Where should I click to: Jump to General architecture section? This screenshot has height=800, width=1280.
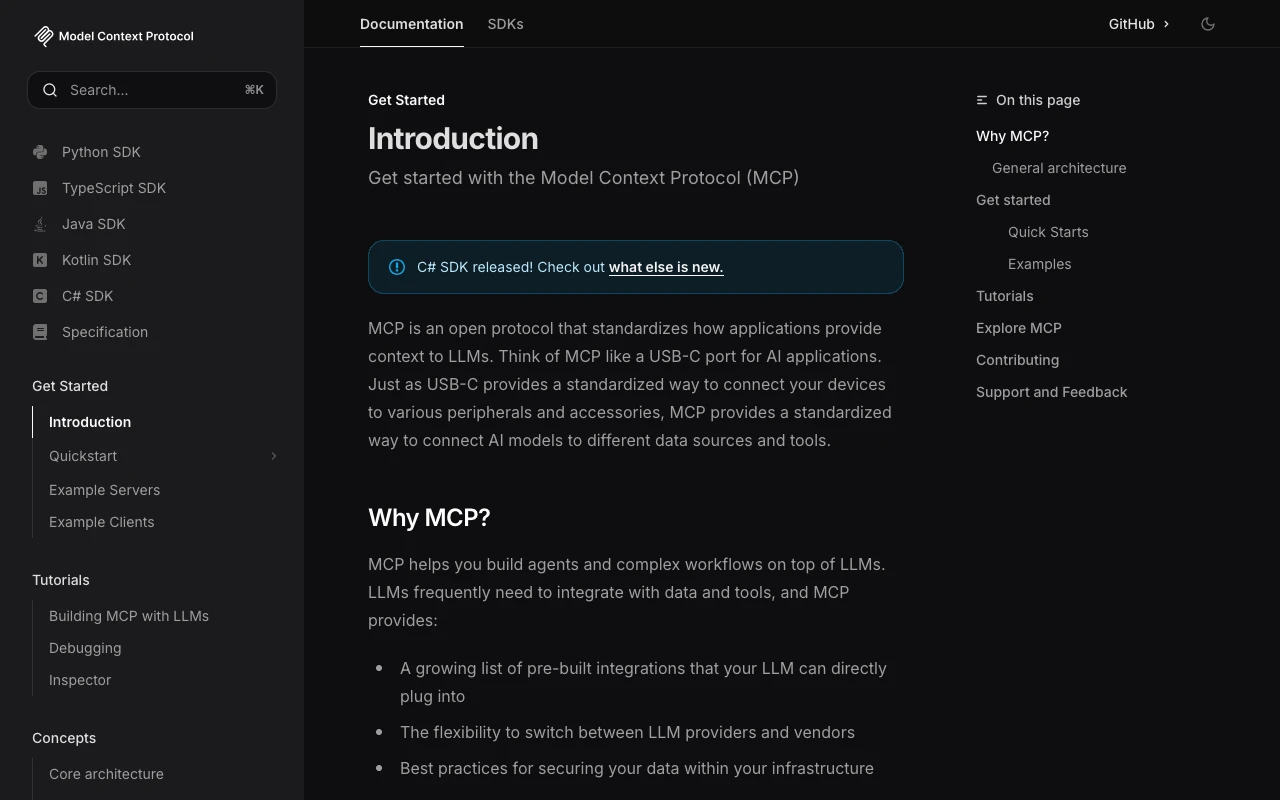(1059, 168)
